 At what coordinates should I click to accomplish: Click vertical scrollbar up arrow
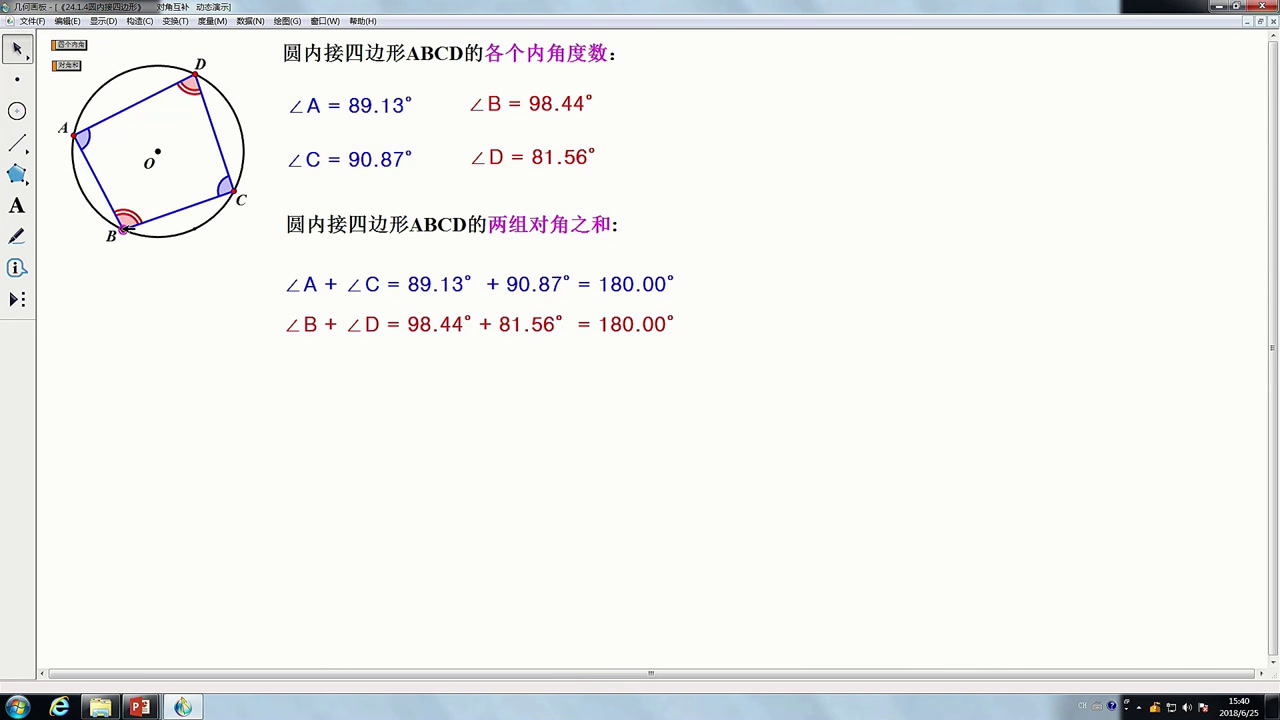click(x=1272, y=37)
